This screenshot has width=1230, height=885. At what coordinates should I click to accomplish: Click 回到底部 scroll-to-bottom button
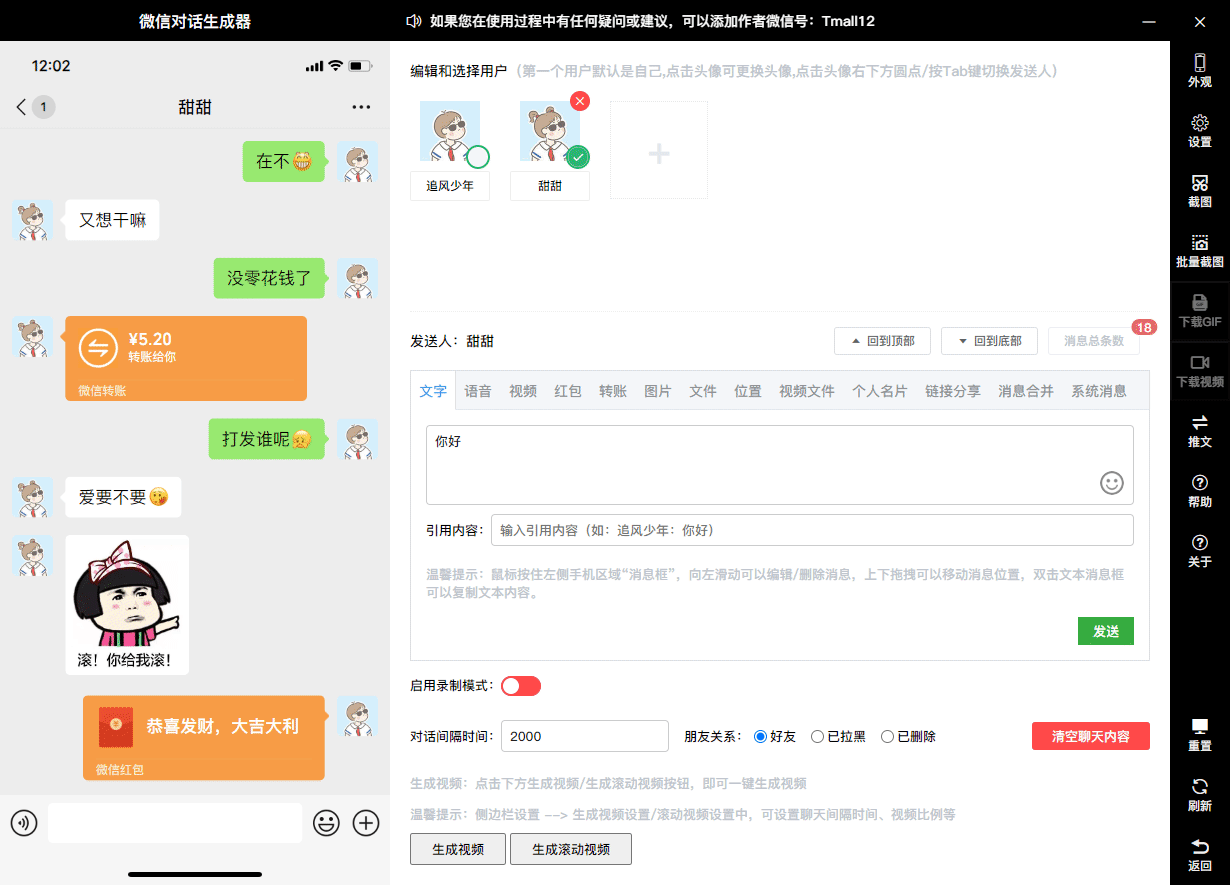(x=989, y=341)
